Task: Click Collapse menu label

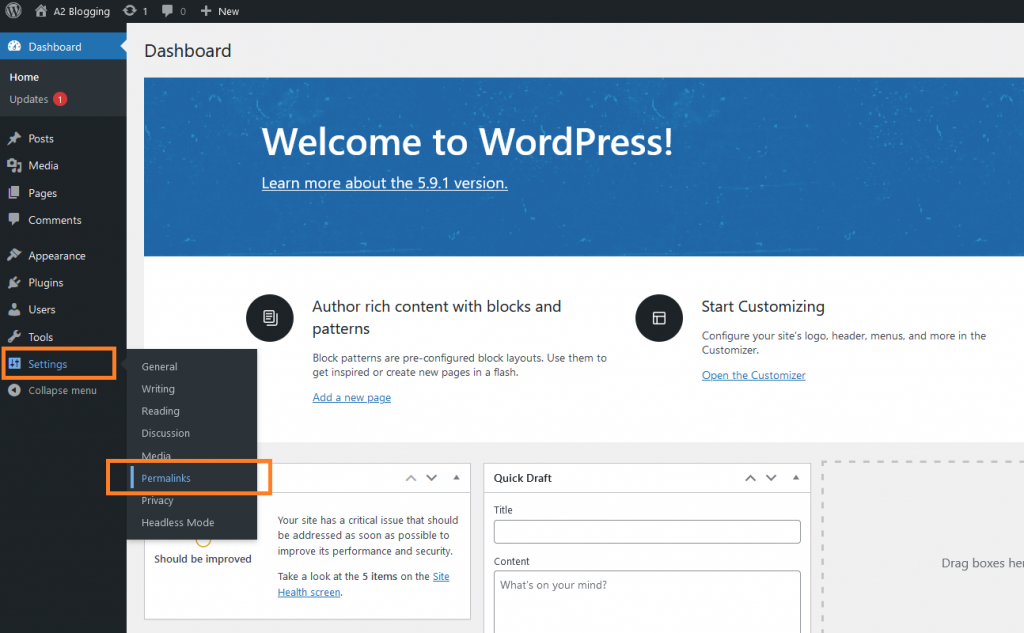Action: (63, 390)
